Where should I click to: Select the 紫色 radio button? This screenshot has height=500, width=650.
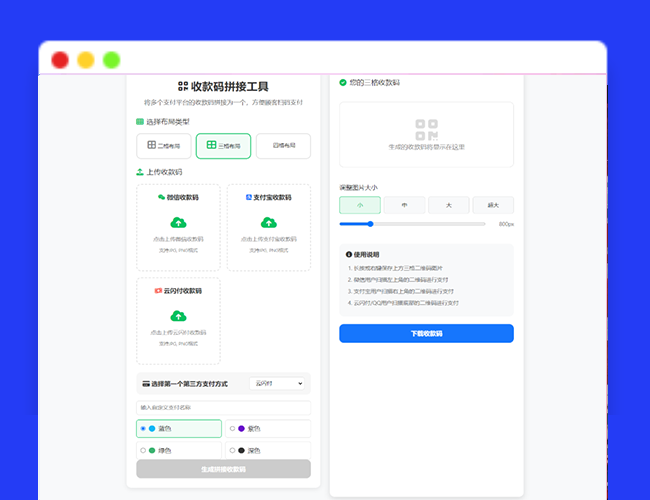point(232,428)
